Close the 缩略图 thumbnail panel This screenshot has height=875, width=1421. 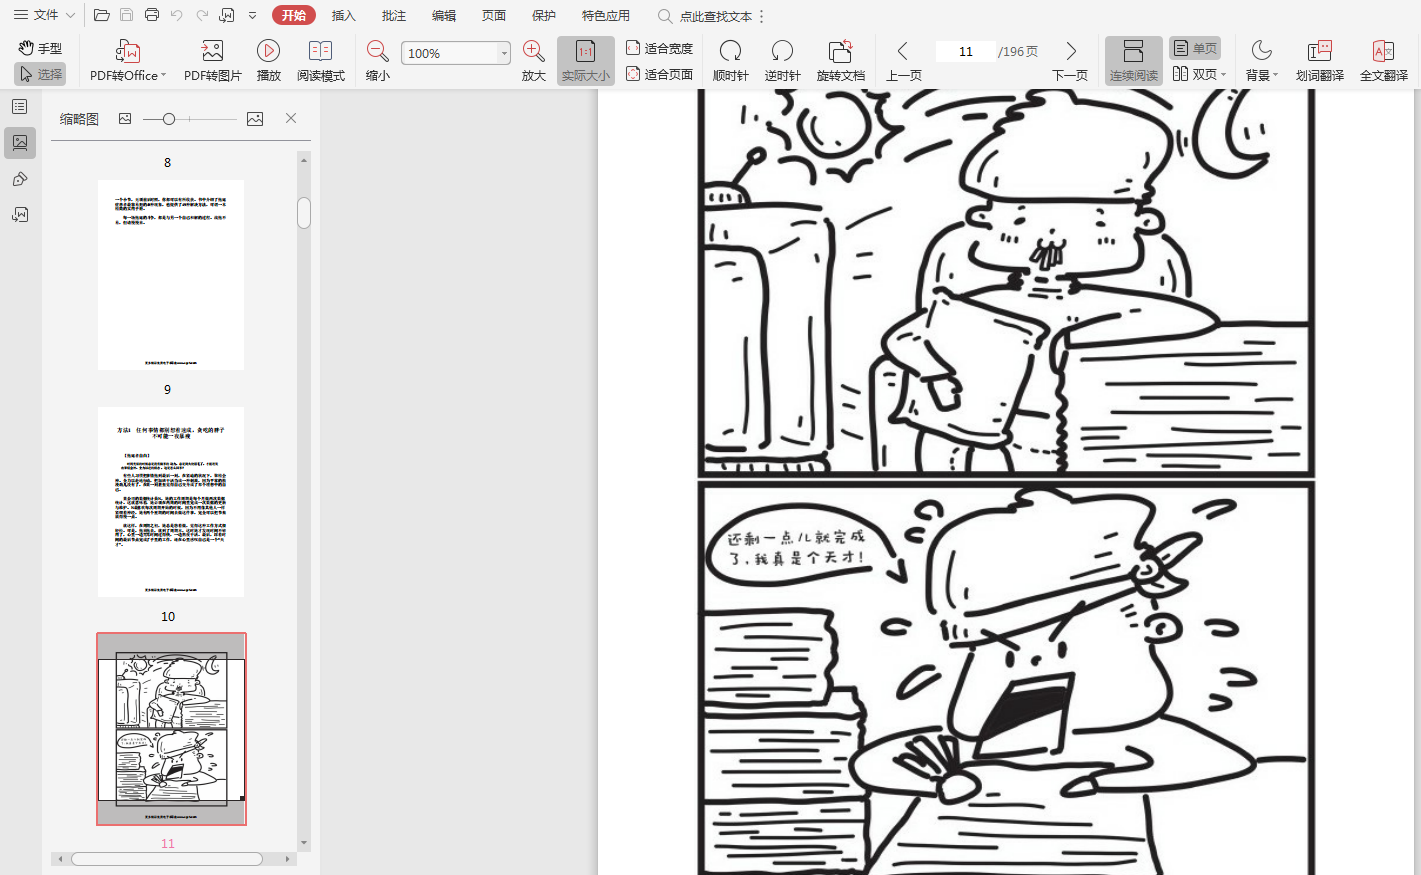tap(291, 118)
